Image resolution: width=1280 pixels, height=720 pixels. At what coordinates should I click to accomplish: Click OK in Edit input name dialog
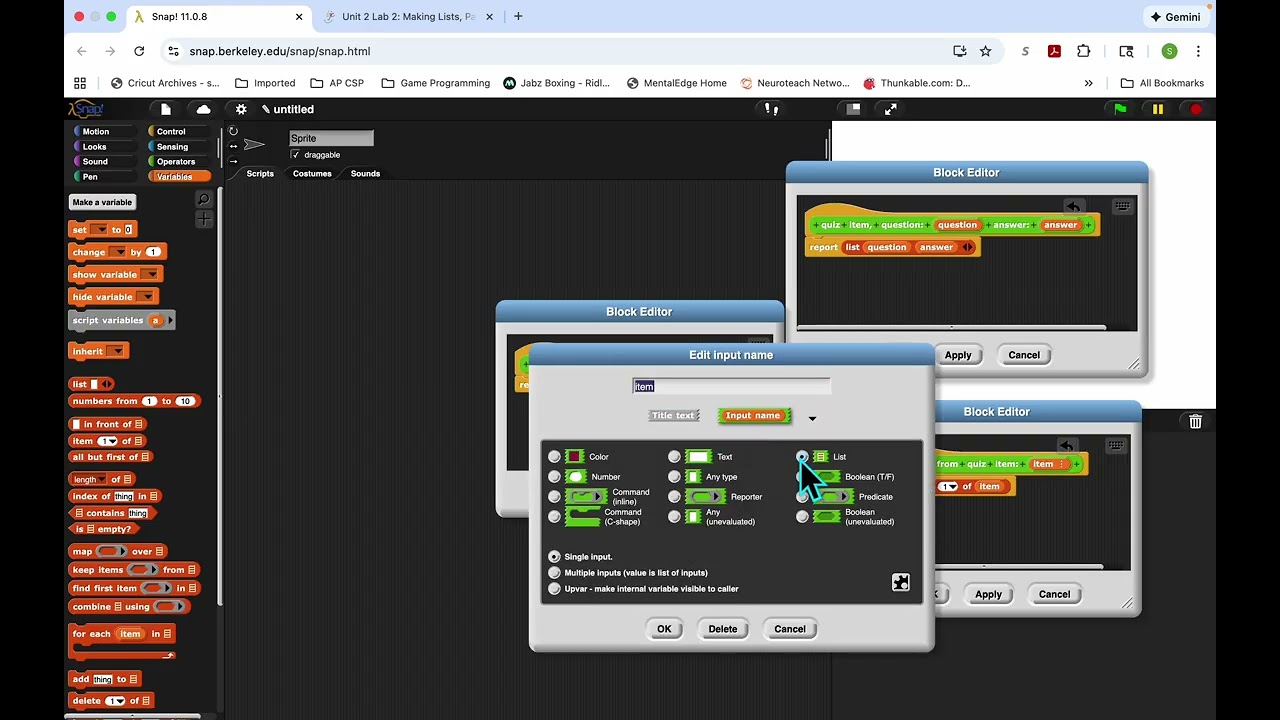664,629
